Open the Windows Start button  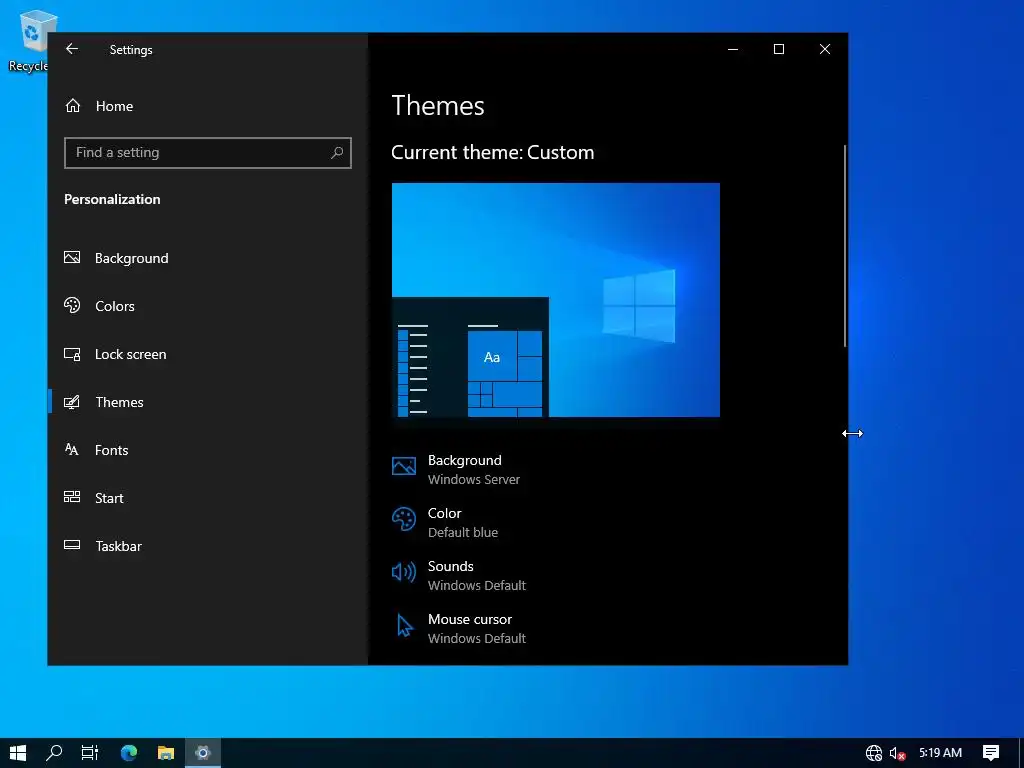point(18,753)
